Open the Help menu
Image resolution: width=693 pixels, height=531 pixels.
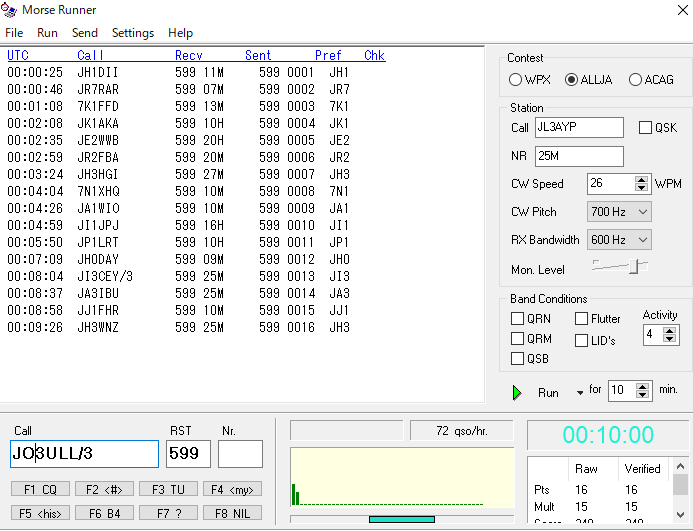coord(180,33)
